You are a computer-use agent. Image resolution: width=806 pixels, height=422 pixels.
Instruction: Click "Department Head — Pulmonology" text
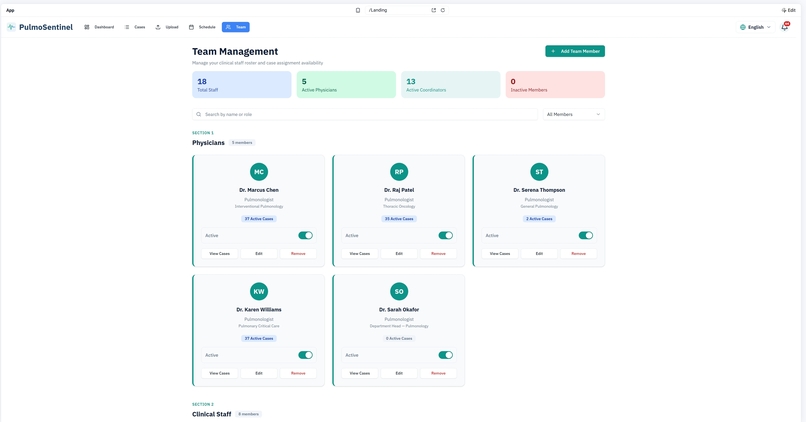(x=399, y=326)
